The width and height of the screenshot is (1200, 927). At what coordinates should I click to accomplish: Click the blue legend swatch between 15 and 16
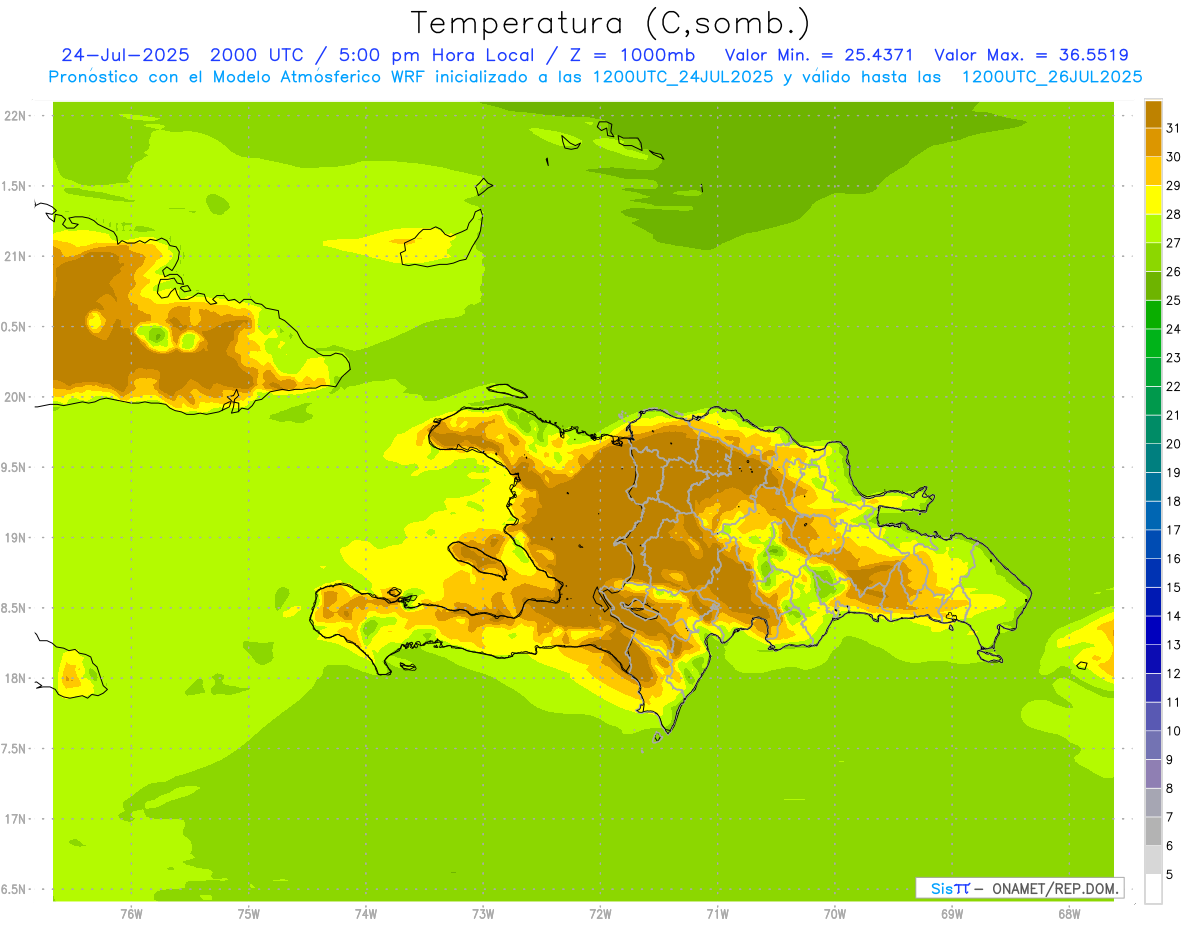pyautogui.click(x=1153, y=573)
